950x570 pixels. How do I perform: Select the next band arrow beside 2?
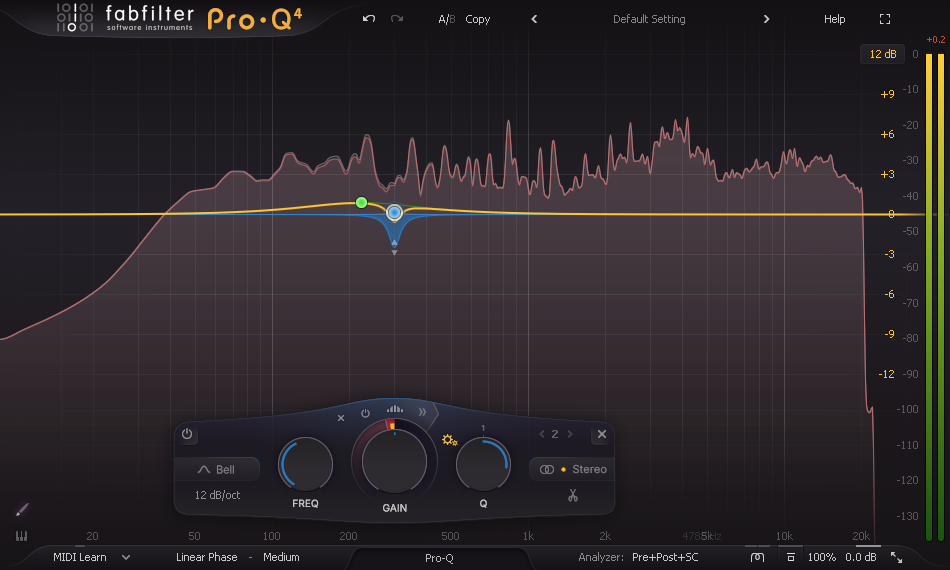[570, 434]
